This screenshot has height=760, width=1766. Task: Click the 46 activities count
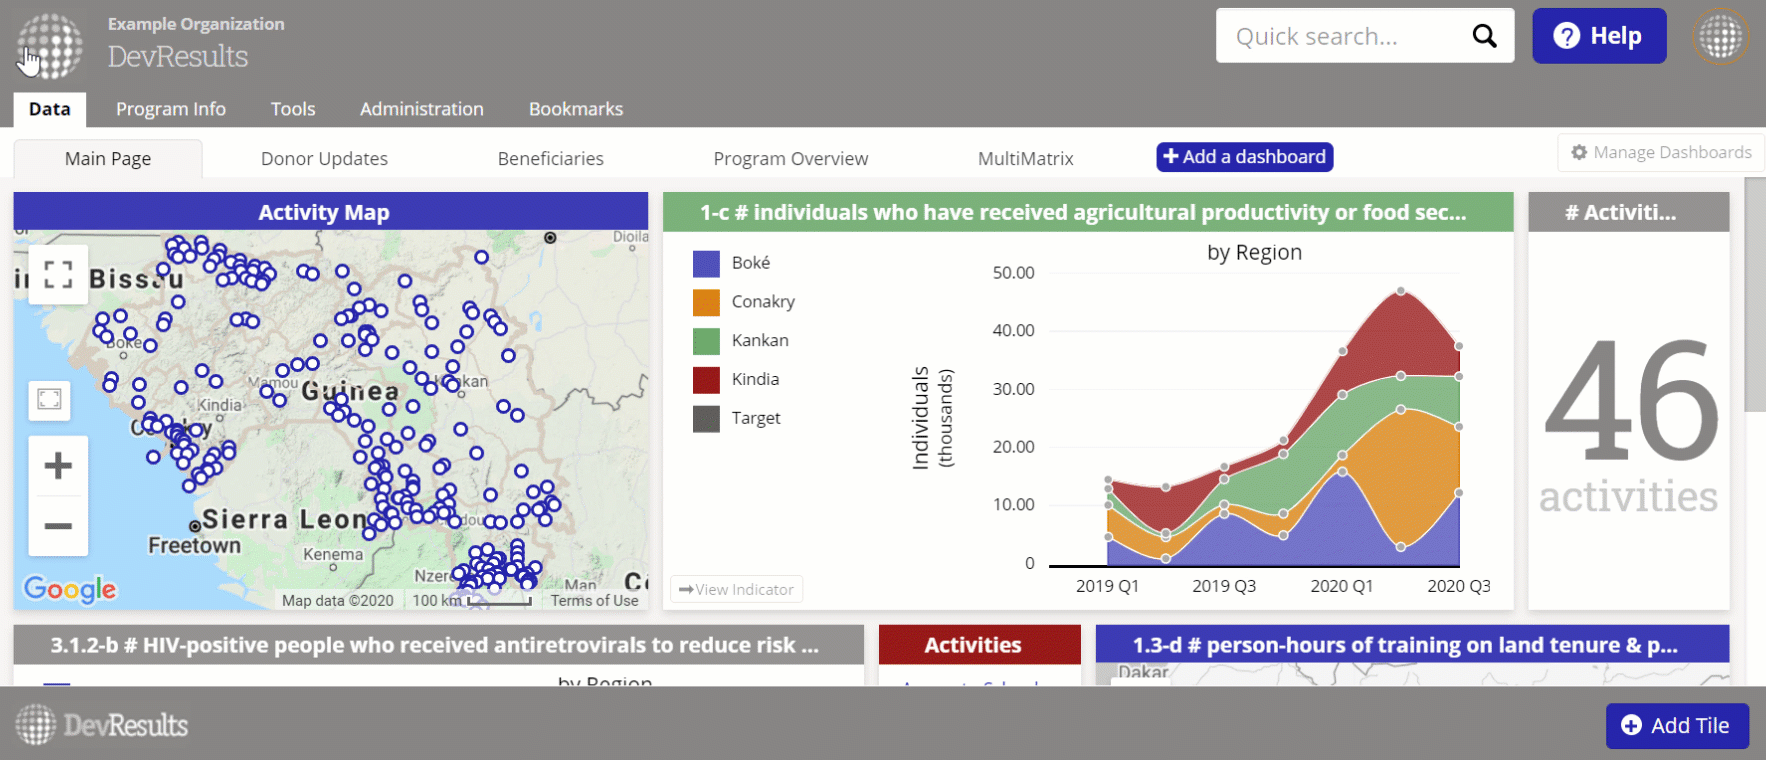click(1630, 425)
